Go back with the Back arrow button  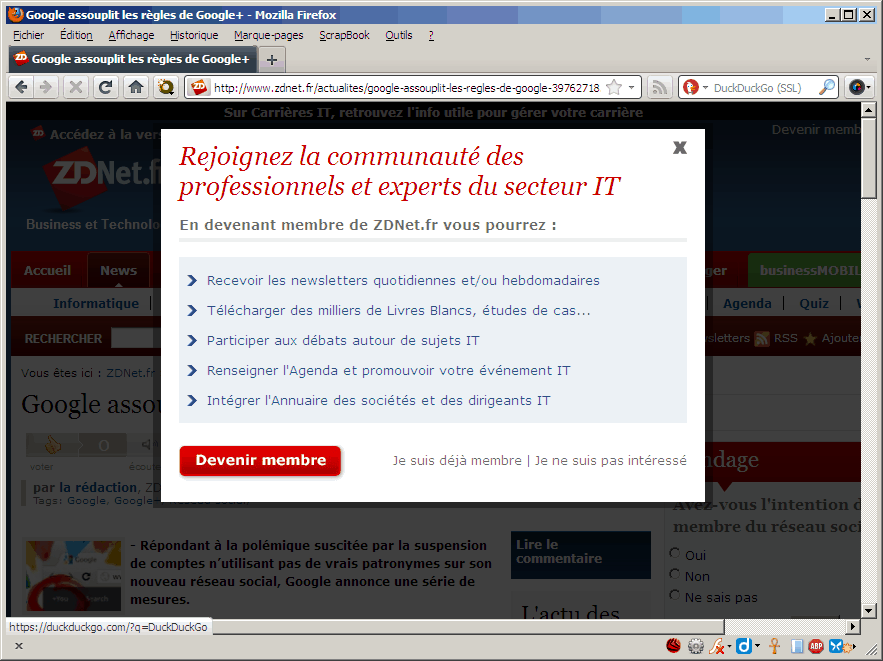21,87
